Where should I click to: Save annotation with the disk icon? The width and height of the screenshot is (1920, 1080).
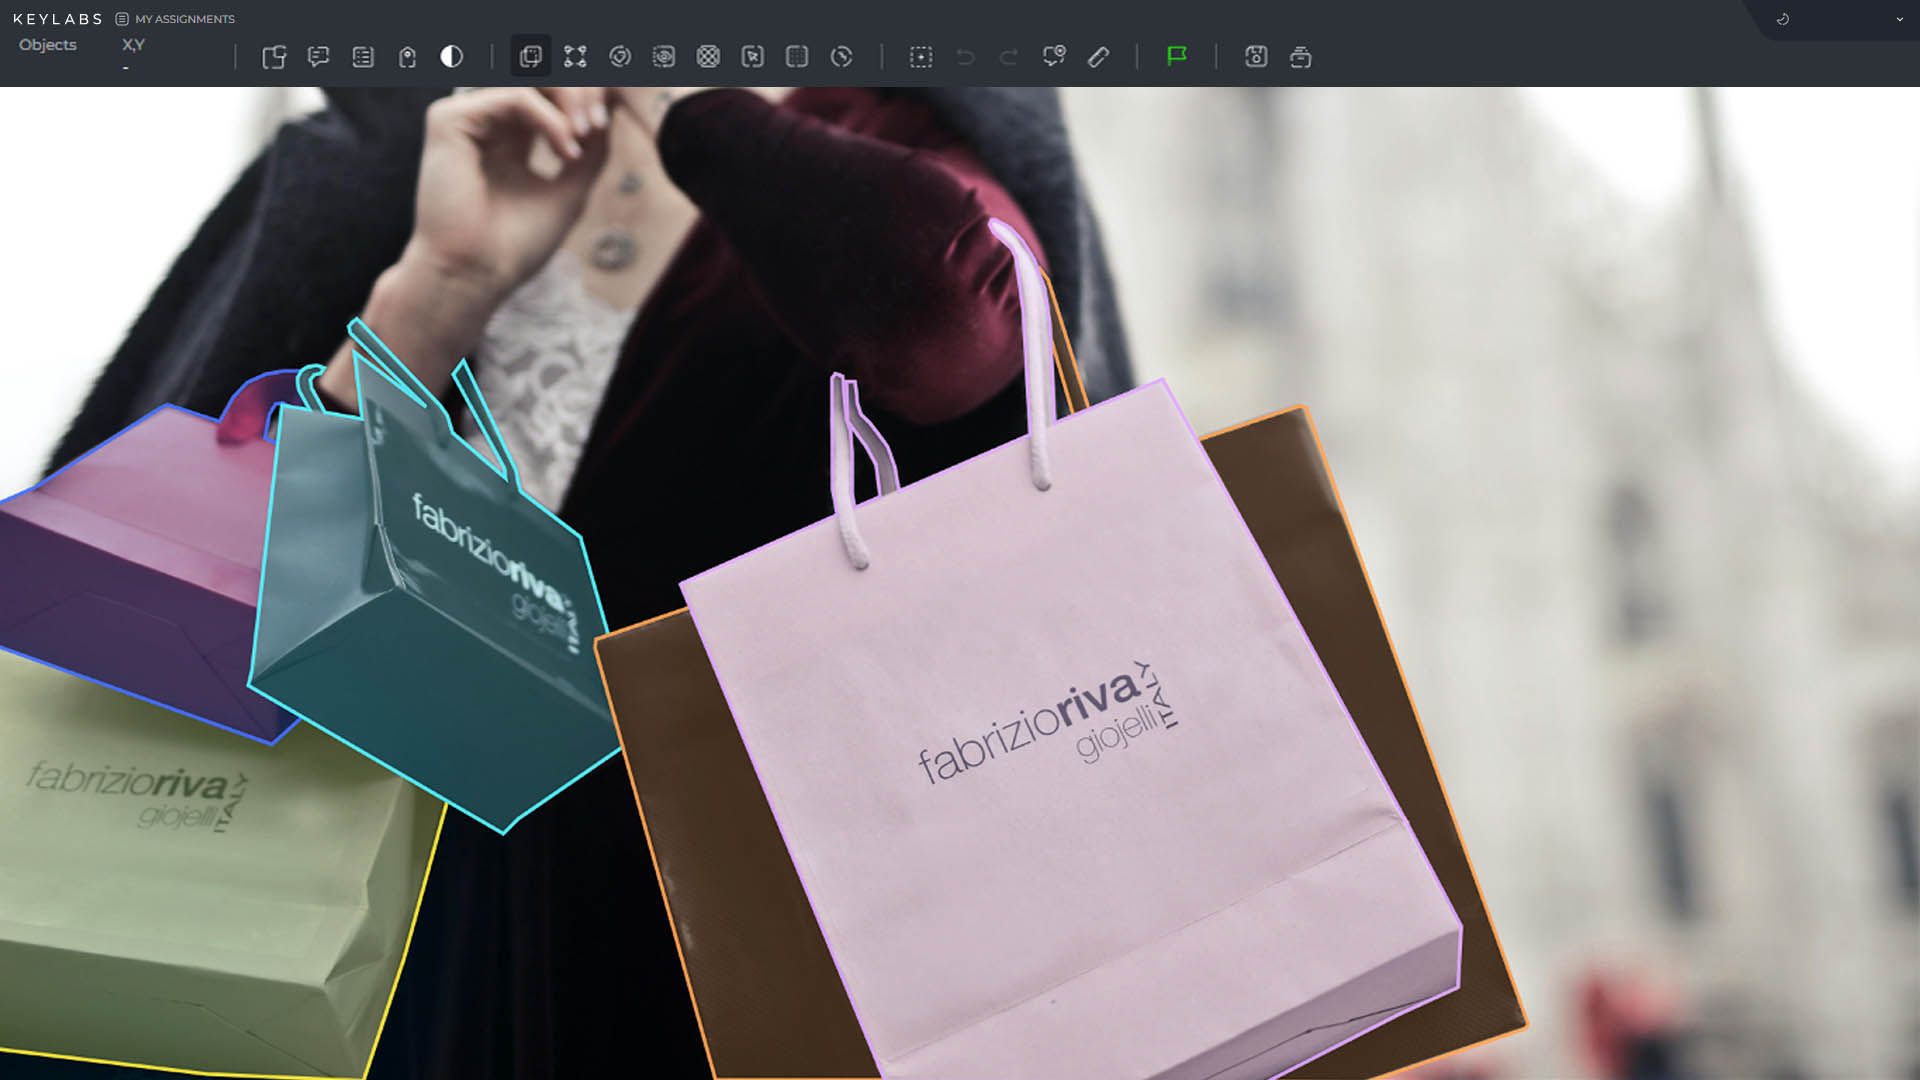pyautogui.click(x=1256, y=57)
